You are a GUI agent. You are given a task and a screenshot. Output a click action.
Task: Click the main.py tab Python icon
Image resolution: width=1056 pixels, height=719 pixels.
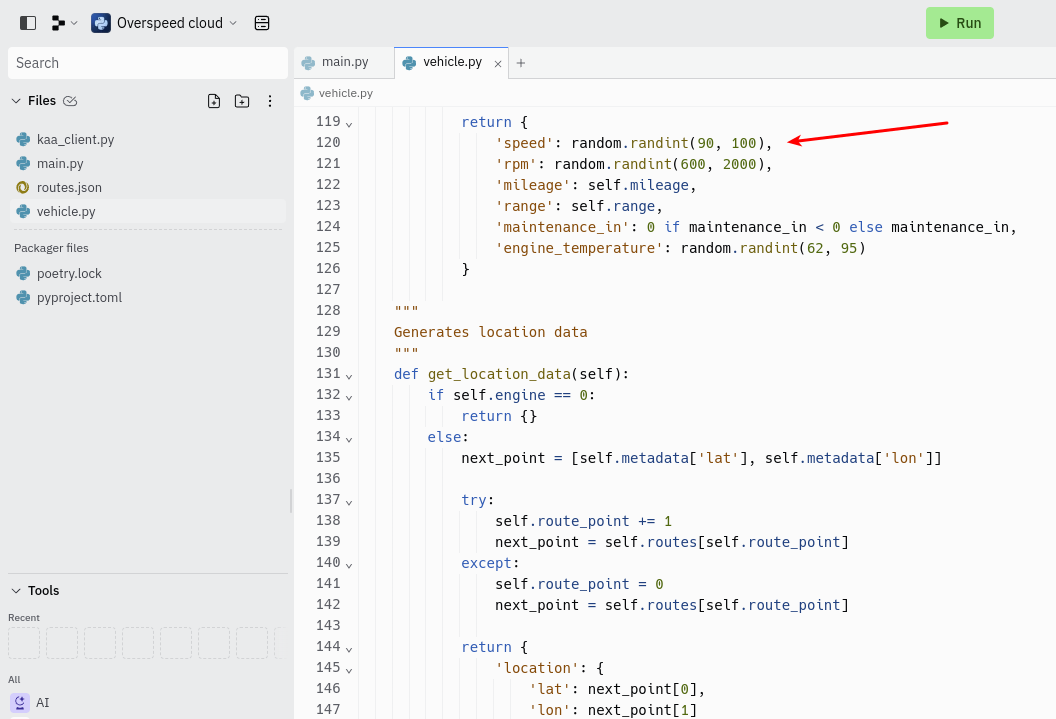click(x=308, y=63)
